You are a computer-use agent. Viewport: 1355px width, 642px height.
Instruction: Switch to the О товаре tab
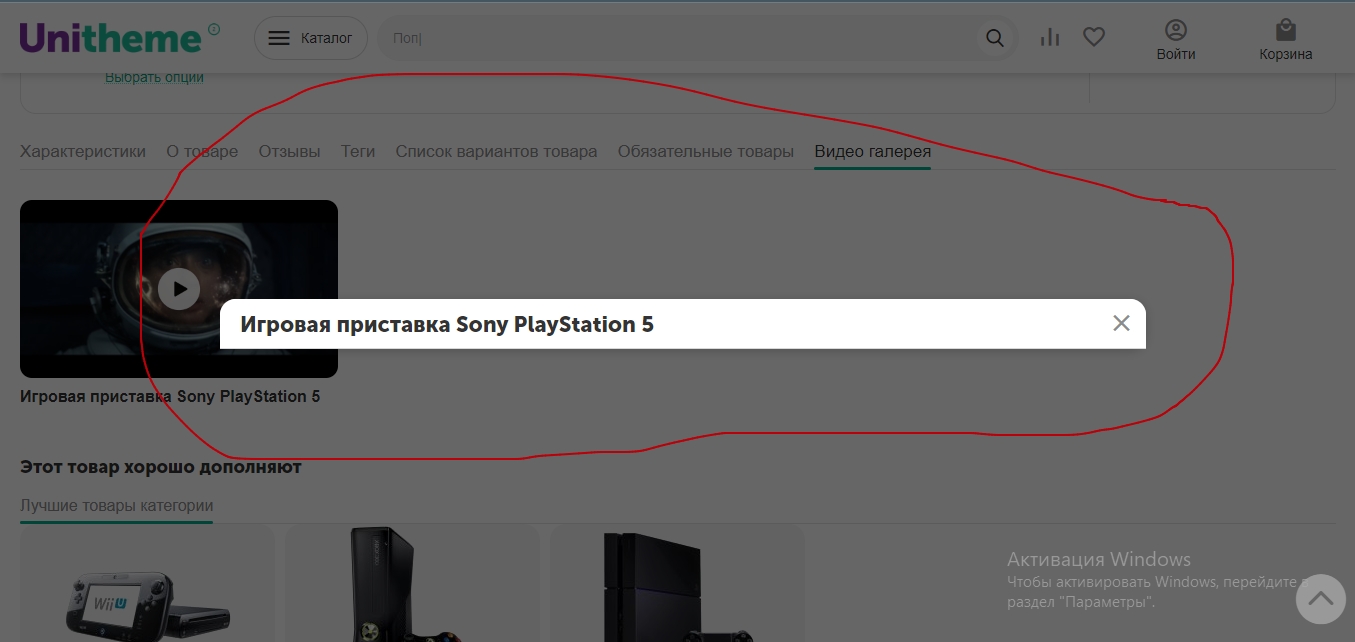point(202,152)
